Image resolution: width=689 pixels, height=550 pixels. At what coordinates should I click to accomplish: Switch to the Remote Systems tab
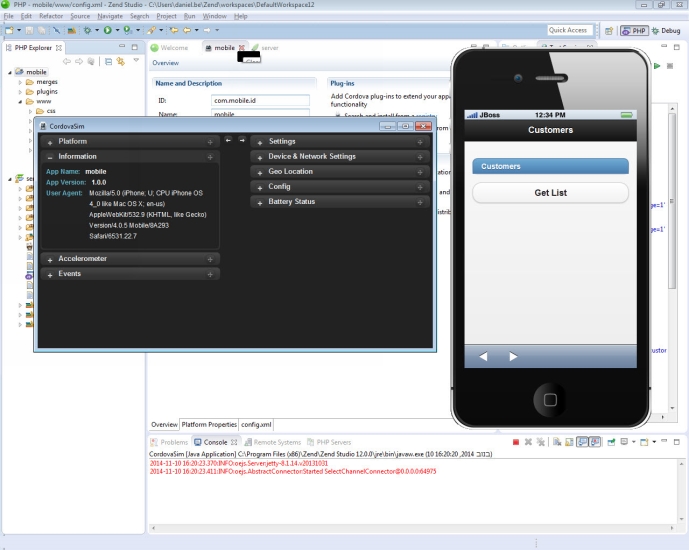pos(273,442)
